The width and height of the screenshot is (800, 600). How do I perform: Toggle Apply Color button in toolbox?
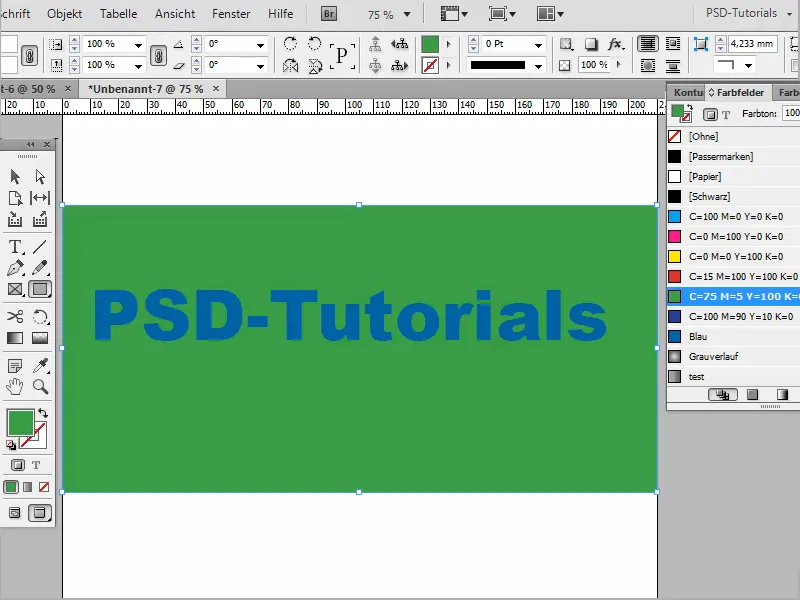(x=11, y=487)
